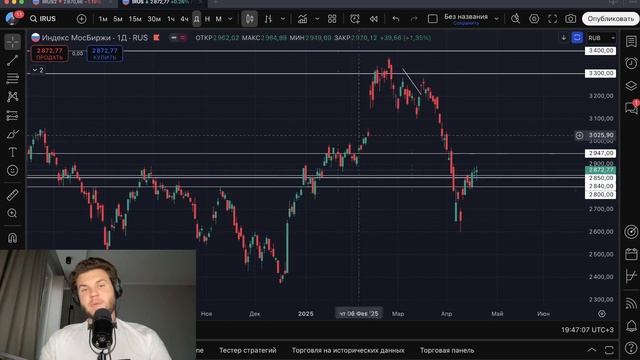The width and height of the screenshot is (640, 360).
Task: Open the Торговая панель tab
Action: [447, 350]
